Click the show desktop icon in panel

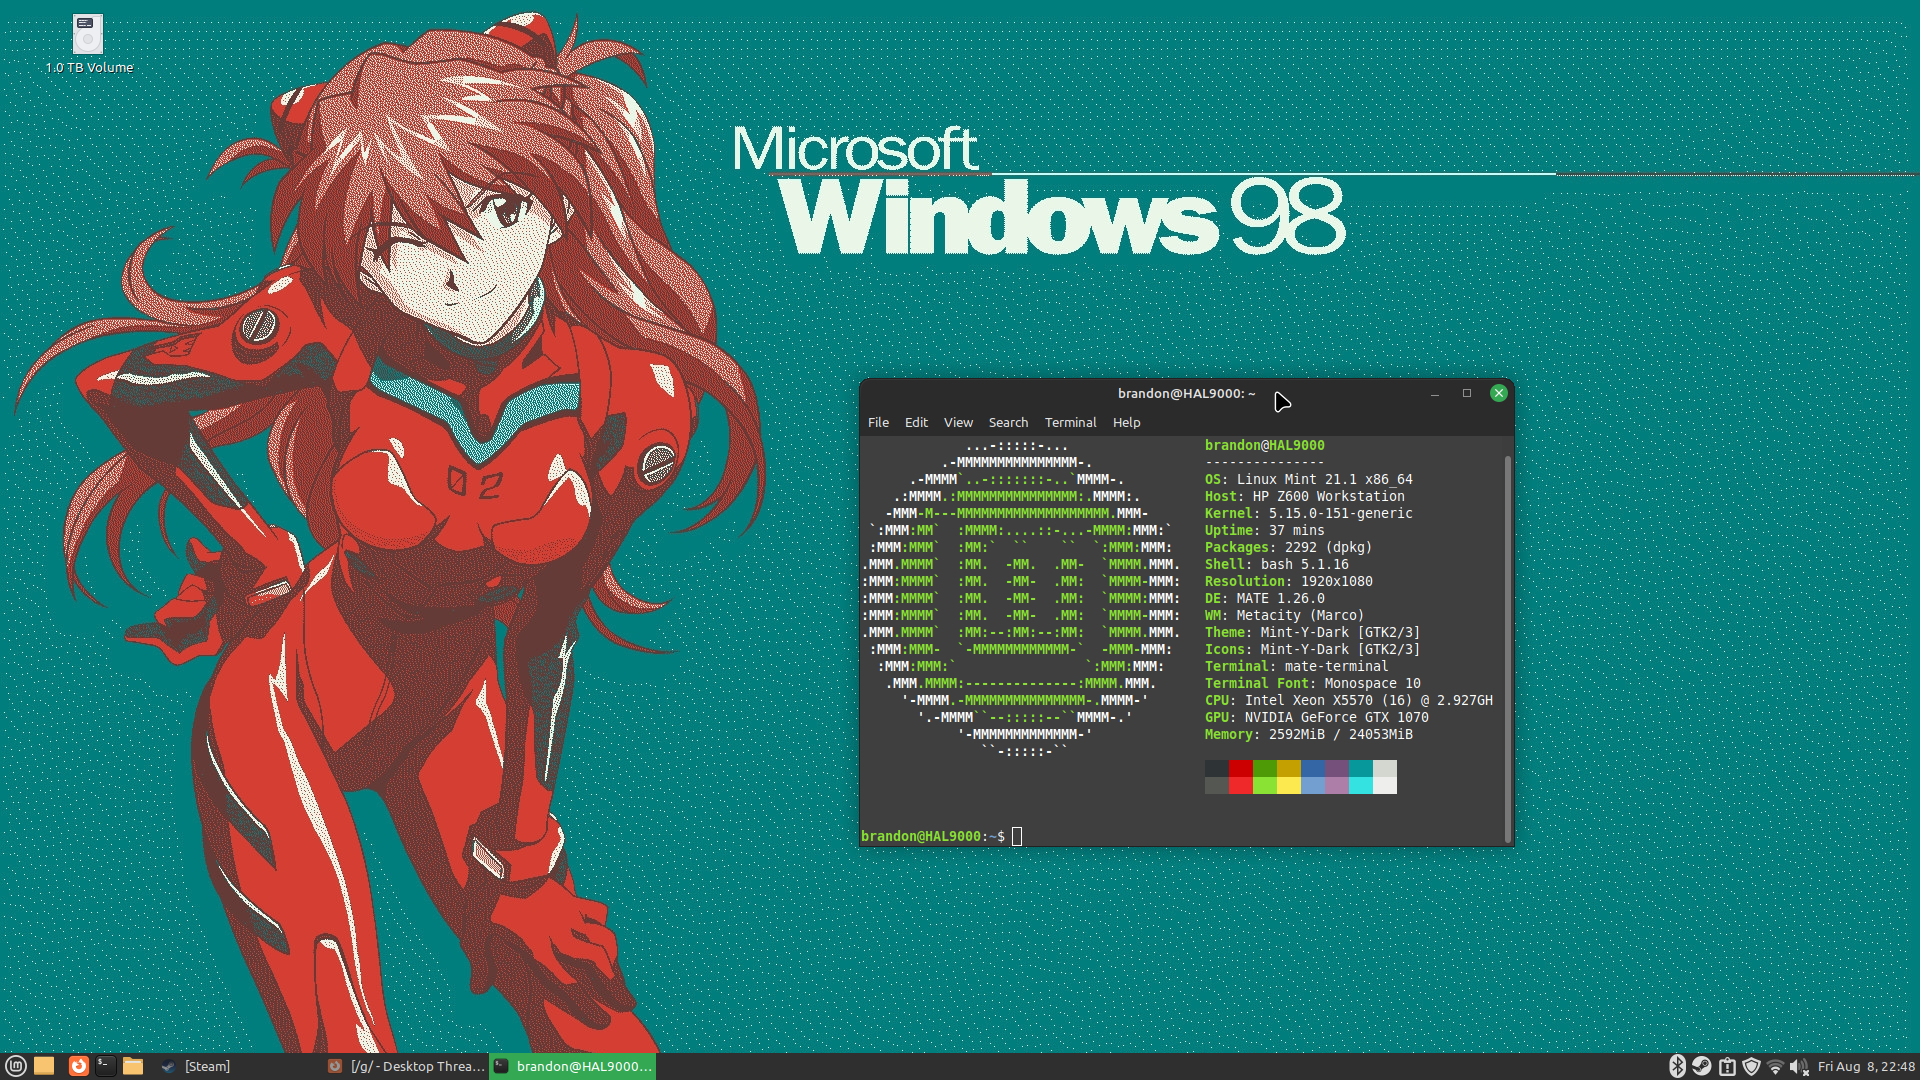(x=44, y=1066)
